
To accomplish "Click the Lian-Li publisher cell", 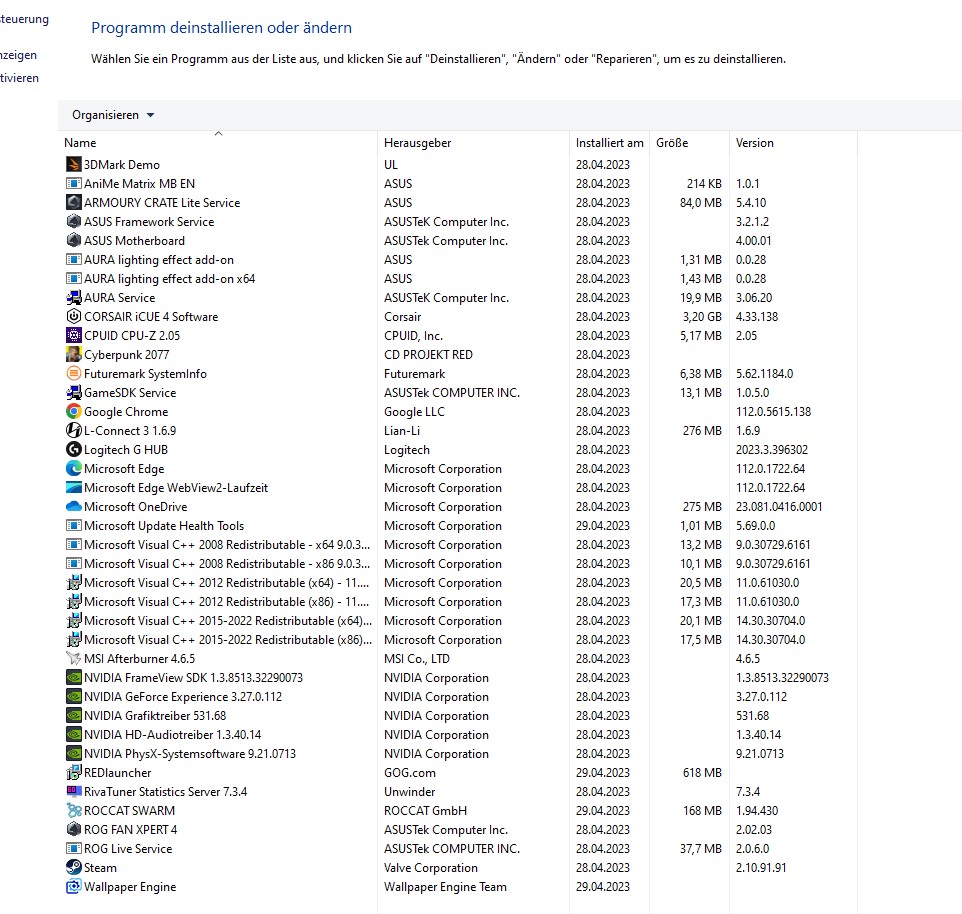I will coord(402,431).
